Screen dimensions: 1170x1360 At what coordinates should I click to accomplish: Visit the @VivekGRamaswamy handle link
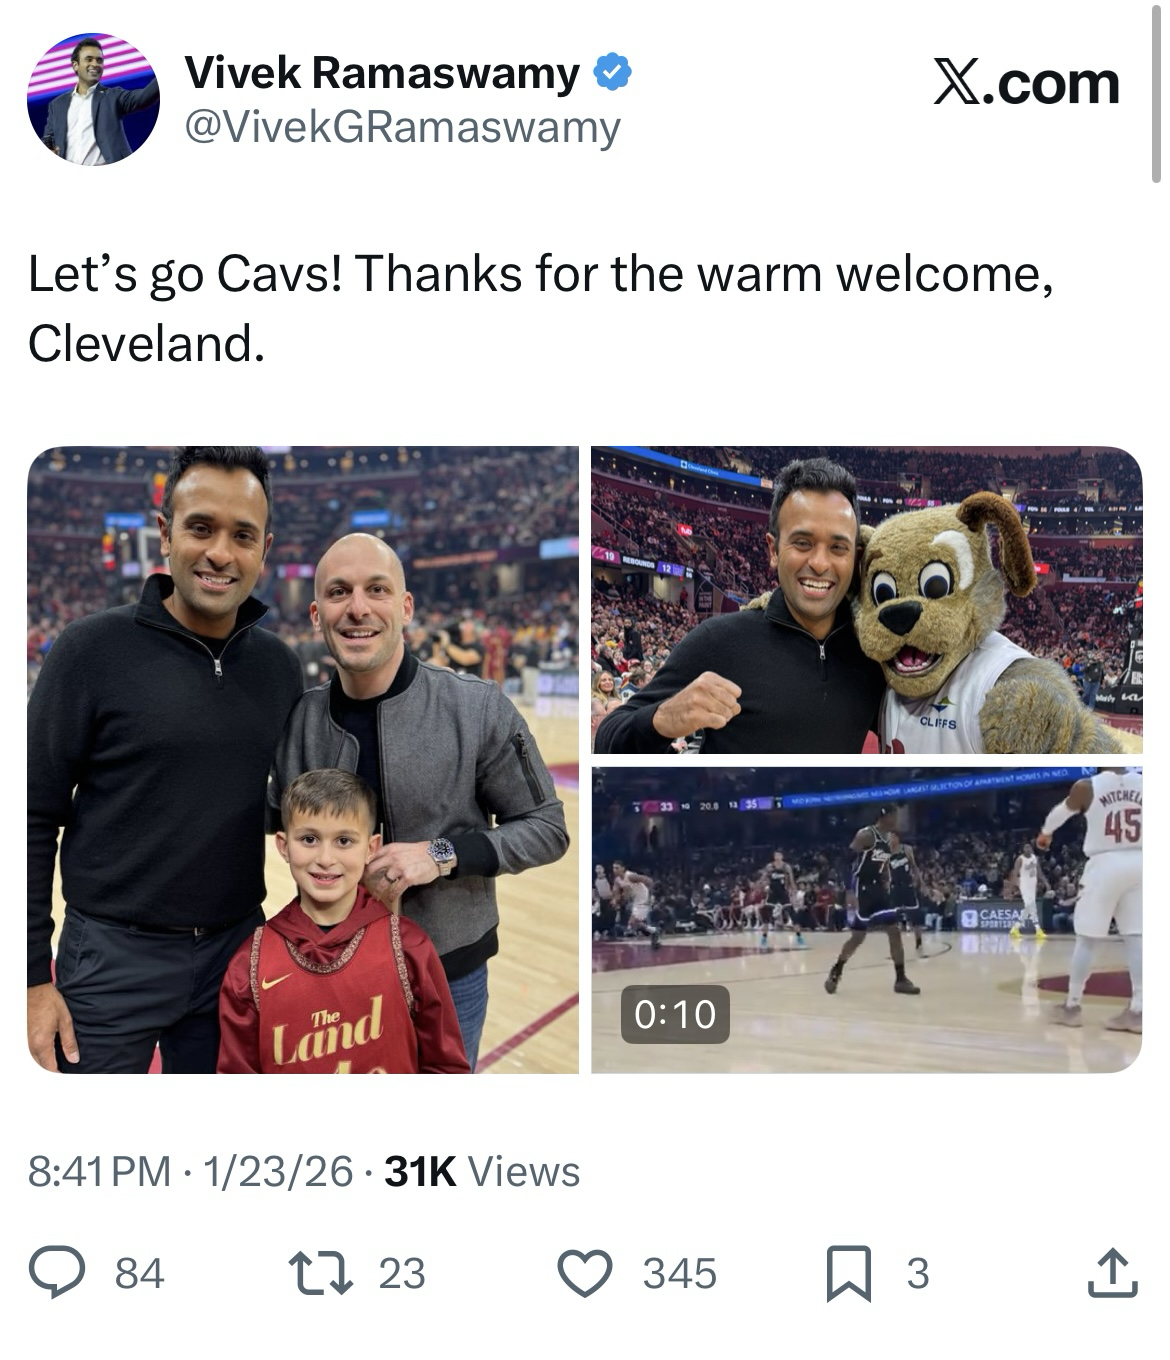[x=403, y=128]
